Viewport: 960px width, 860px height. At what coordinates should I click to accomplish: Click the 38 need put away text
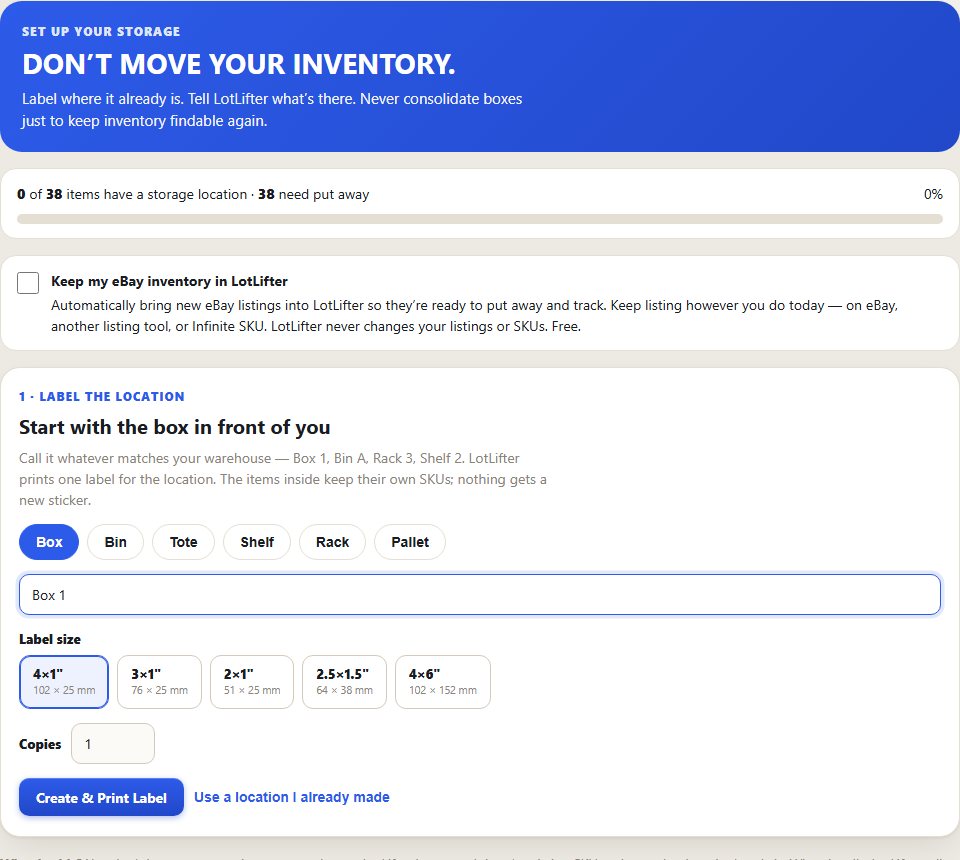tap(313, 195)
